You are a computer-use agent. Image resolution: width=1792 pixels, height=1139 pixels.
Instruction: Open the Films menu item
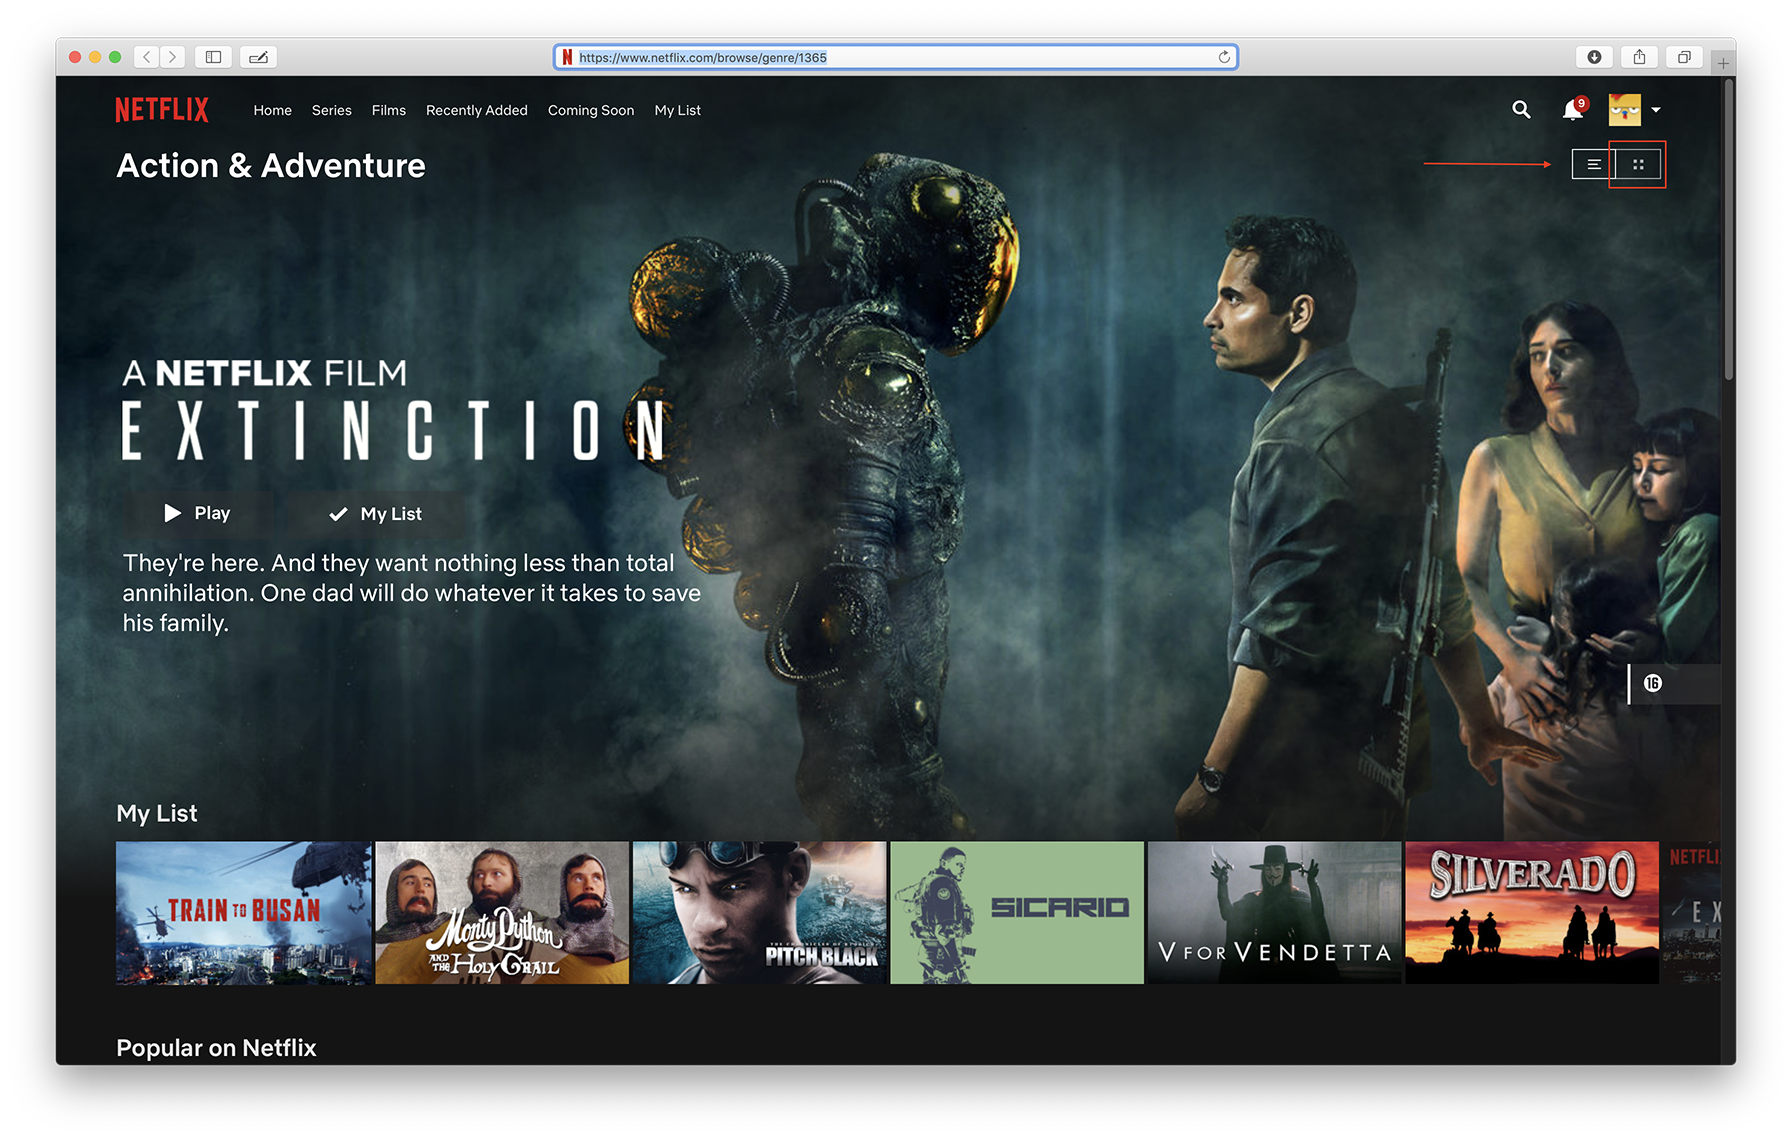(389, 110)
